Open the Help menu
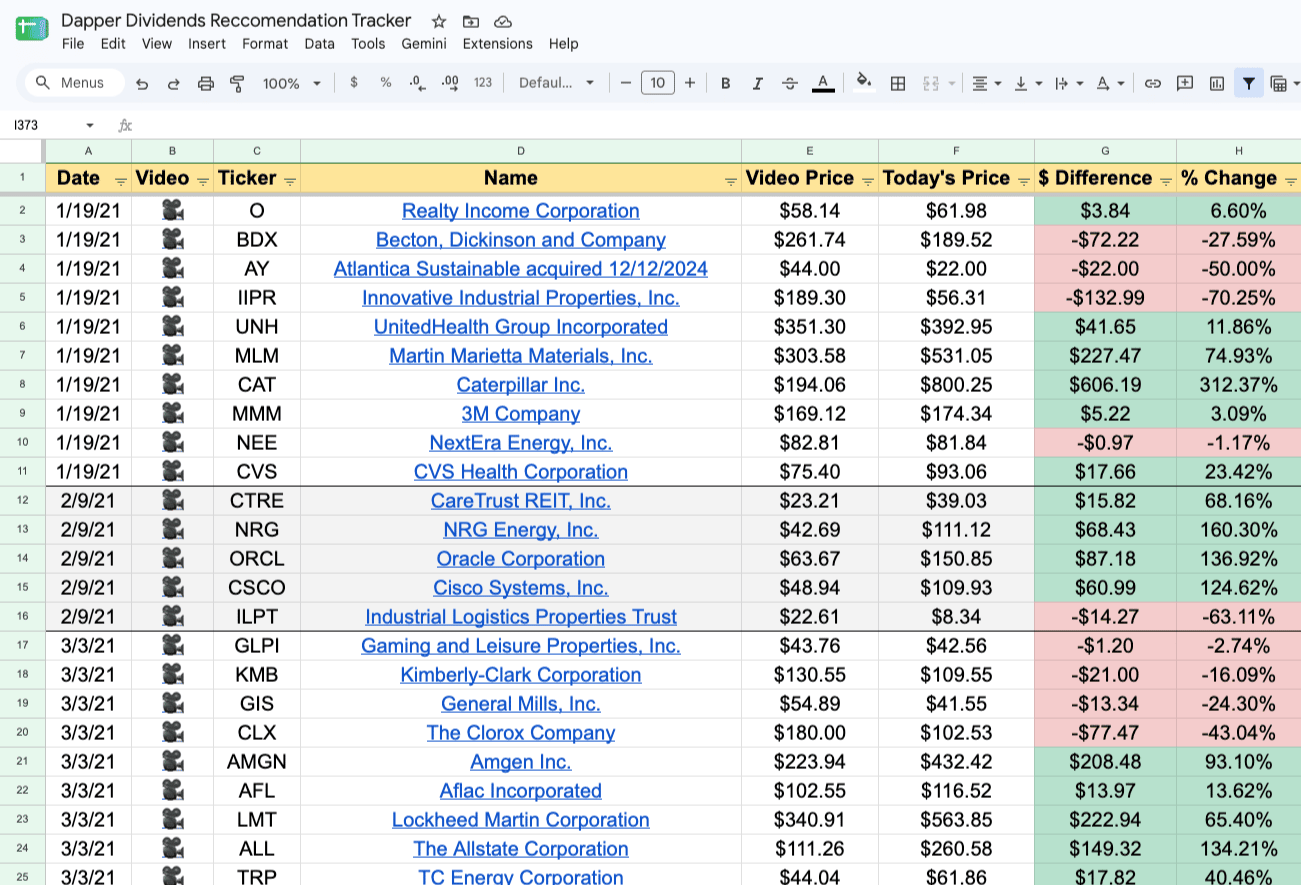This screenshot has height=885, width=1301. click(564, 44)
